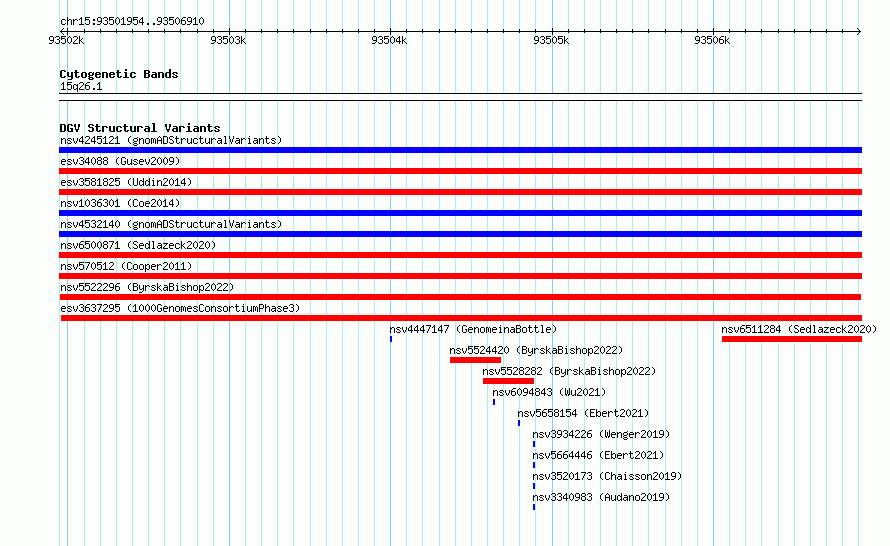Open the nsv5522296 (ByrskaBishop2022) label
The height and width of the screenshot is (546, 890).
click(x=147, y=287)
